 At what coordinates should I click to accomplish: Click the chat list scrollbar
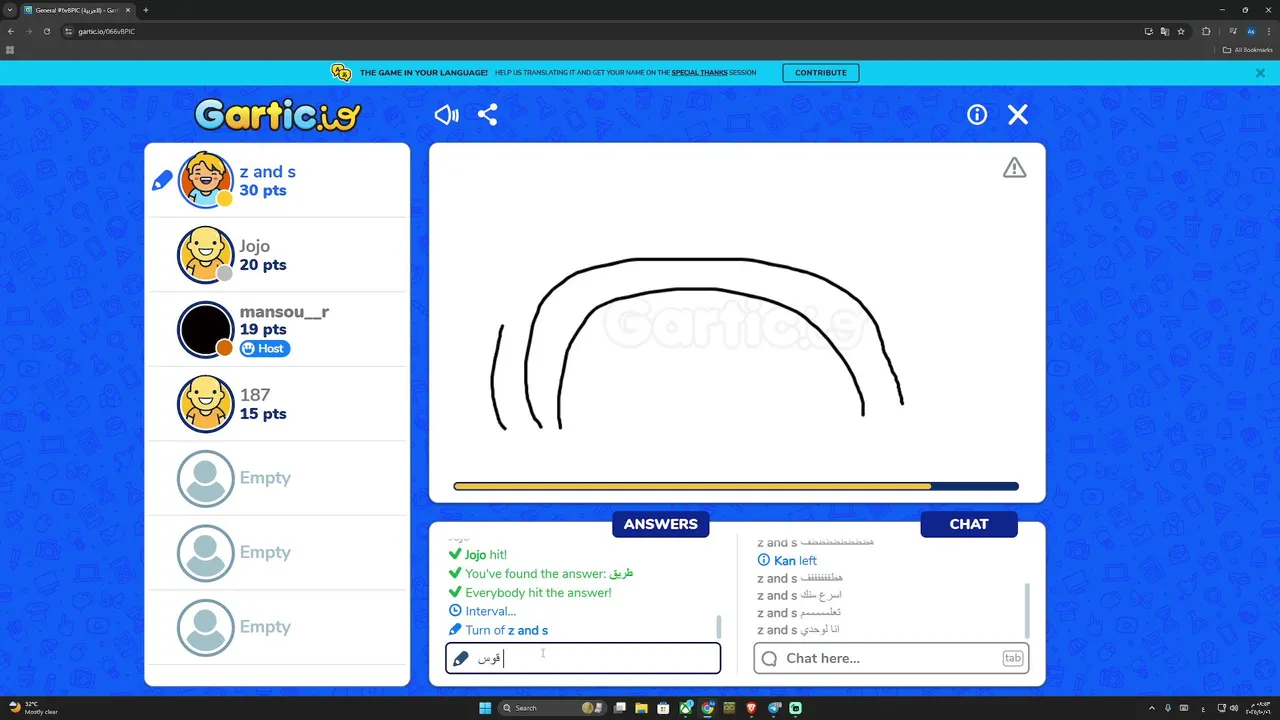[x=1026, y=610]
